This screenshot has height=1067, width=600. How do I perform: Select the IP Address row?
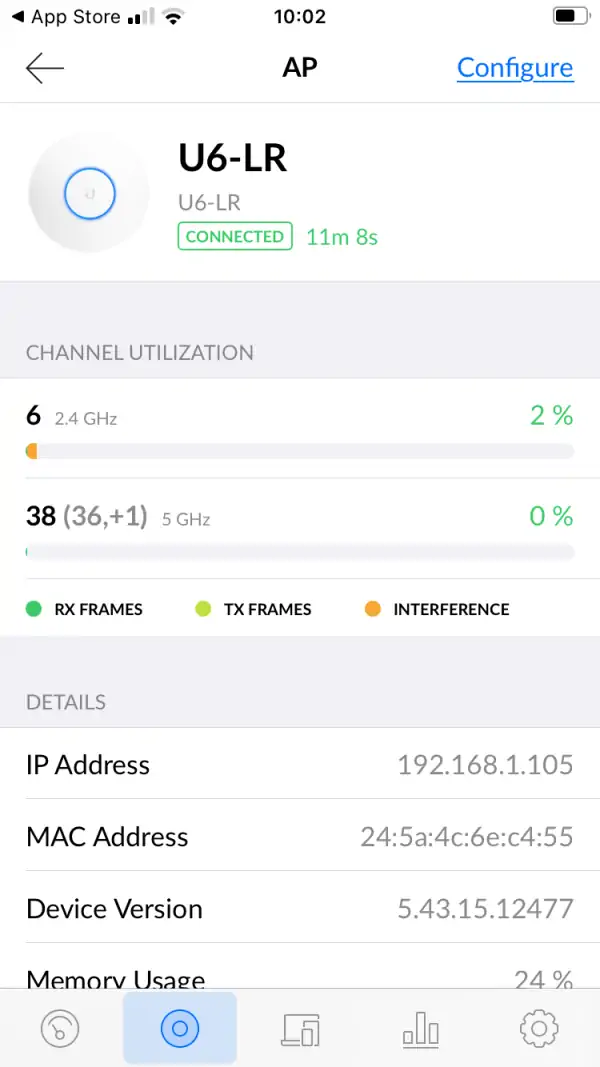coord(300,765)
